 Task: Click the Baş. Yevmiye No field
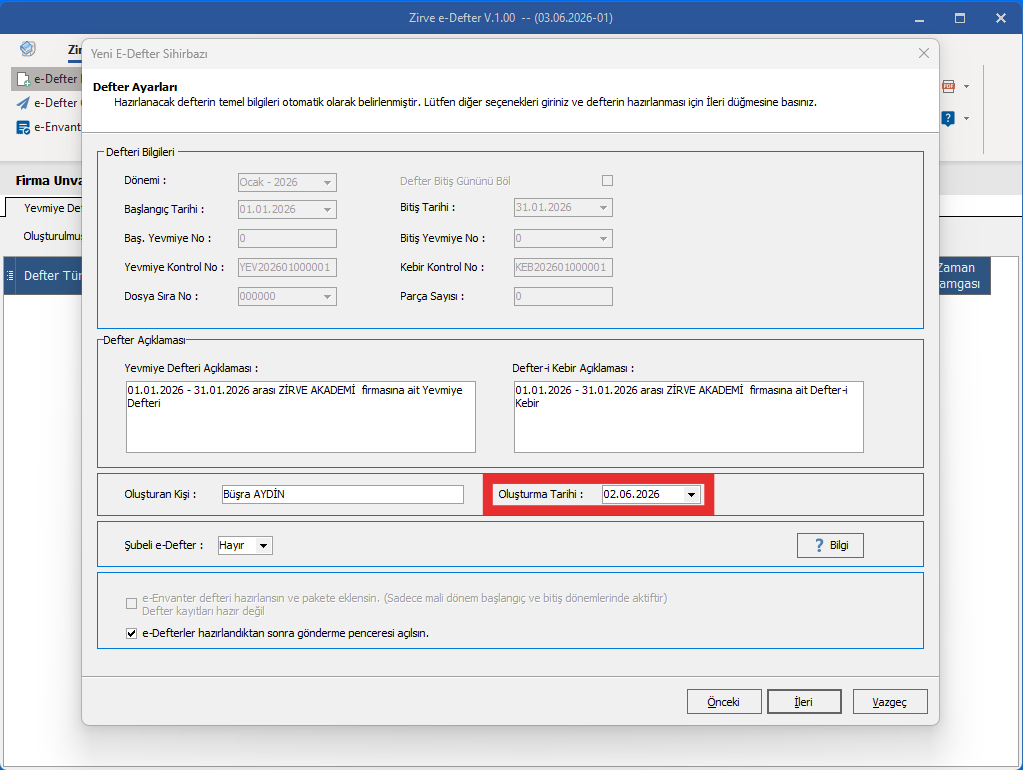click(x=287, y=239)
